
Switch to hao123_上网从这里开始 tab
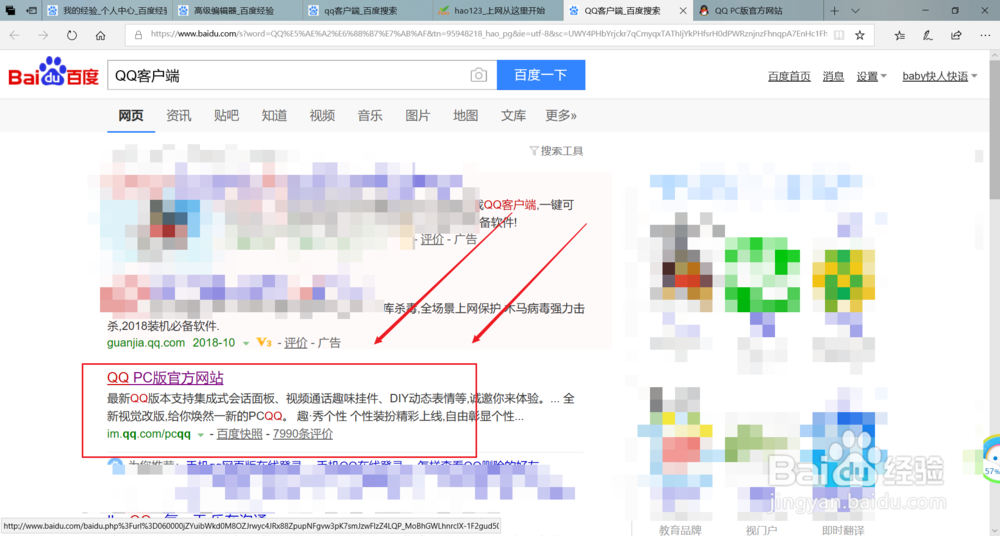(x=497, y=11)
